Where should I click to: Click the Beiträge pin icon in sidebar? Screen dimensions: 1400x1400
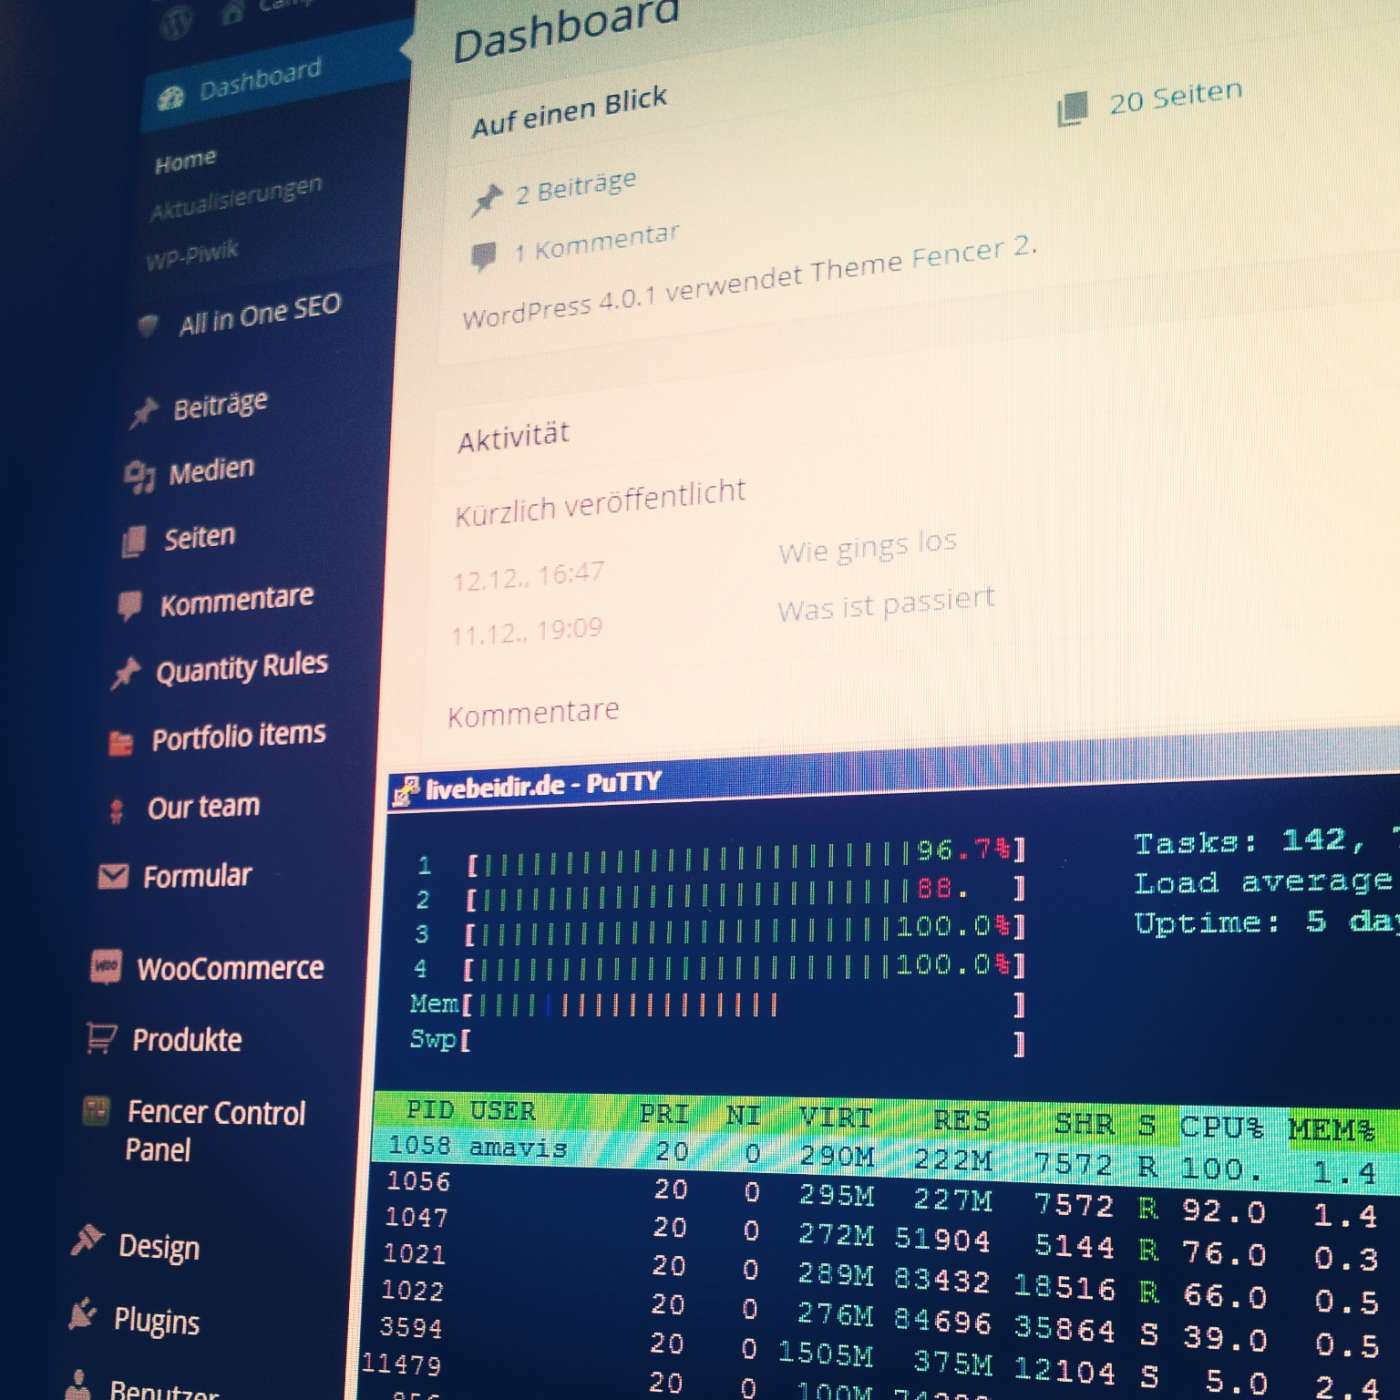(x=144, y=411)
